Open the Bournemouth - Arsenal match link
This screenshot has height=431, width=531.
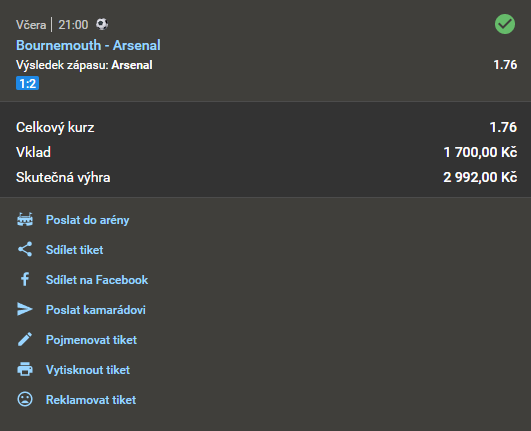click(x=88, y=45)
